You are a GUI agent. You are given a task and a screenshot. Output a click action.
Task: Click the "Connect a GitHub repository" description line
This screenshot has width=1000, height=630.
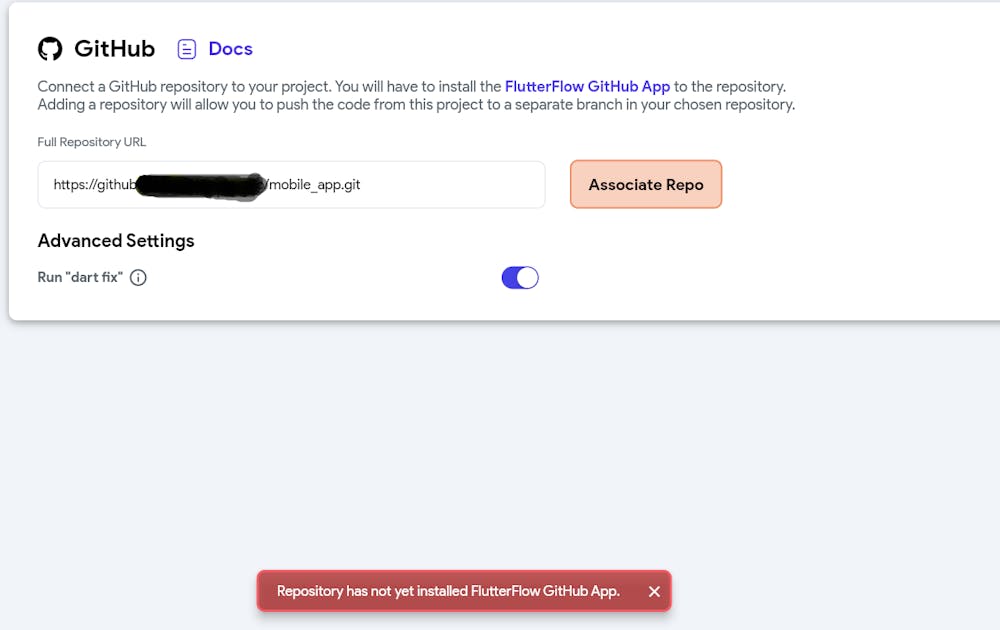(270, 87)
